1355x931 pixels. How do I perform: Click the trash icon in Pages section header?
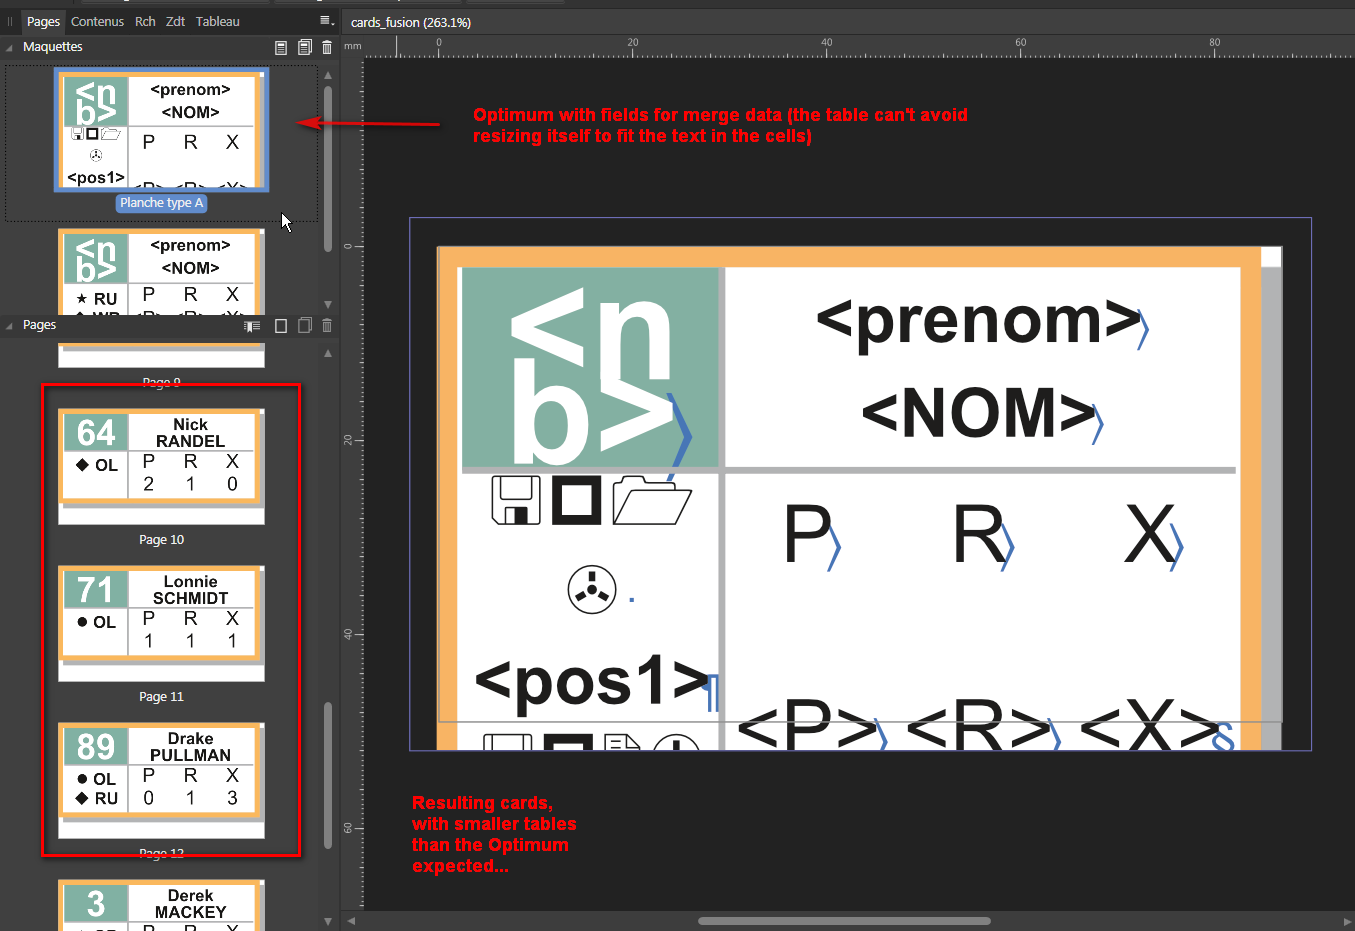point(327,325)
